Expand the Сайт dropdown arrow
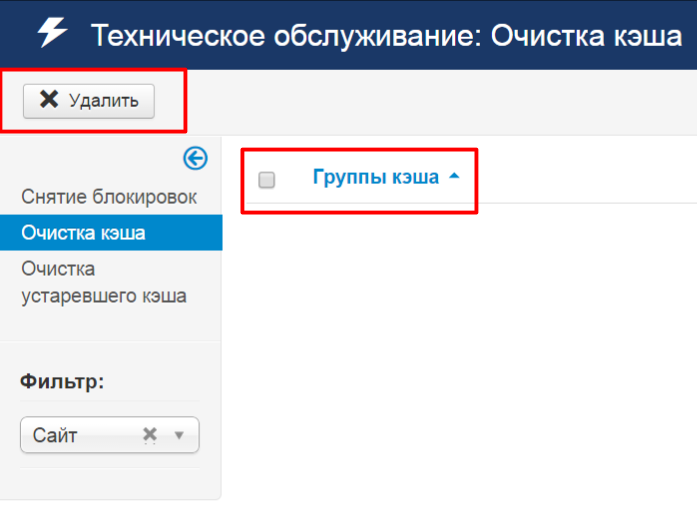697x522 pixels. 180,435
